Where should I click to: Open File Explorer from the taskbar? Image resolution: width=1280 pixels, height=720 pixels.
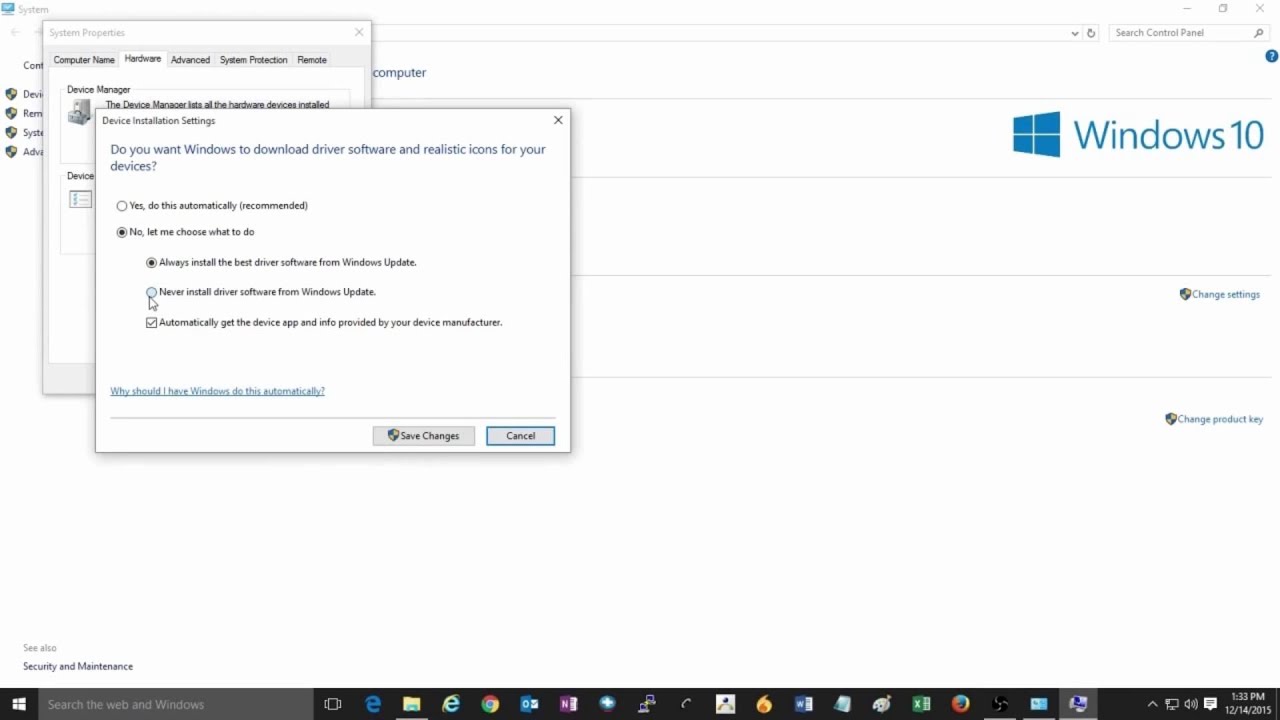pos(411,704)
